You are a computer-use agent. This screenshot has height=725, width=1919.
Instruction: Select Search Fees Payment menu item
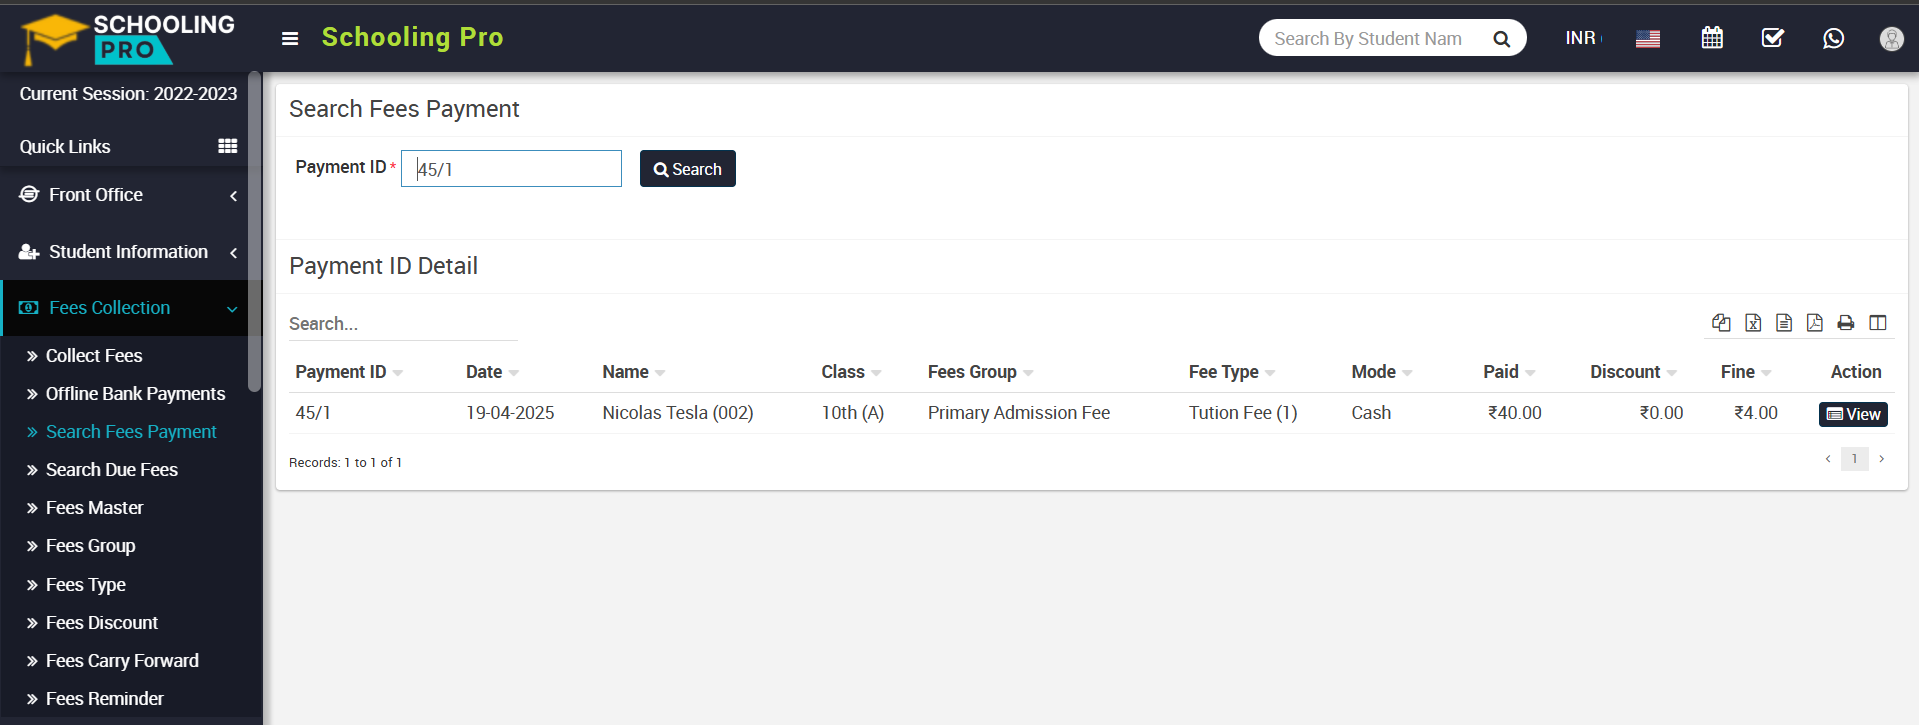[131, 432]
